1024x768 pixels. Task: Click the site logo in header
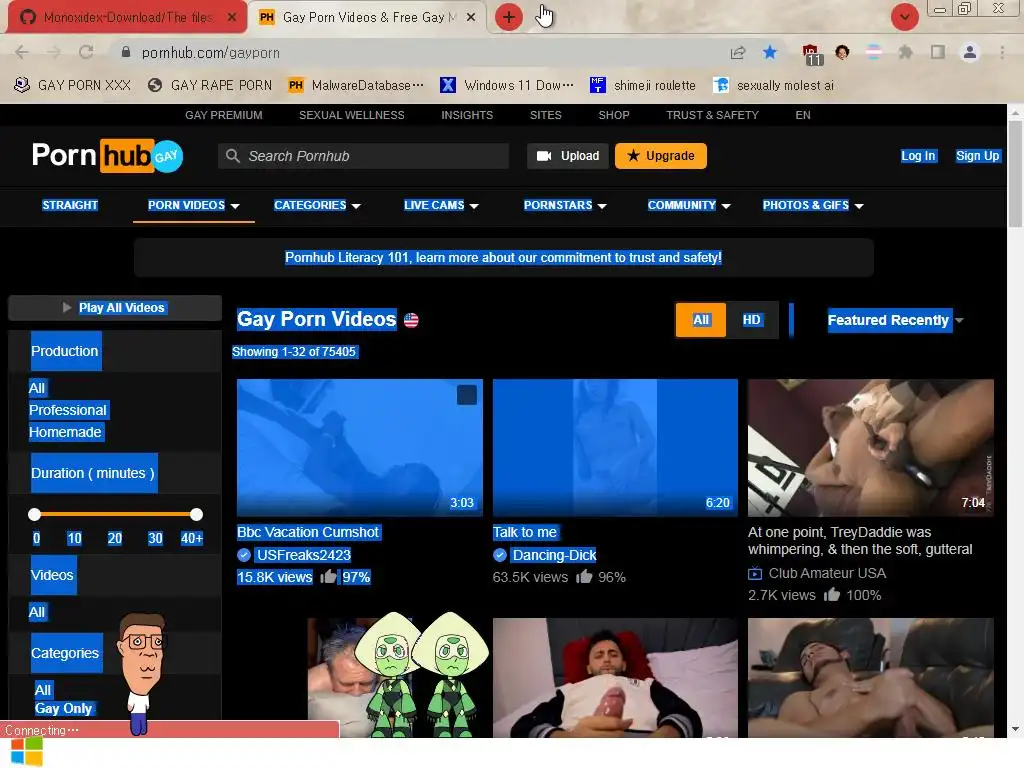click(108, 155)
